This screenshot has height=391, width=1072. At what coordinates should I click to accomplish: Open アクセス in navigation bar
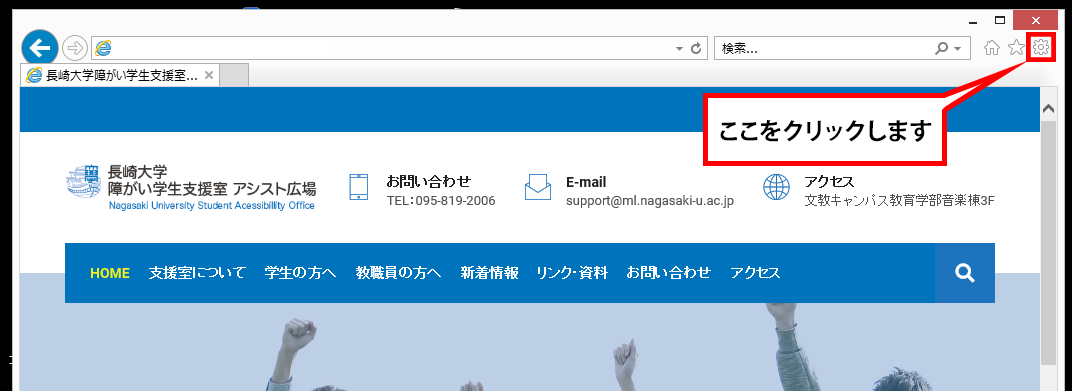[x=755, y=273]
